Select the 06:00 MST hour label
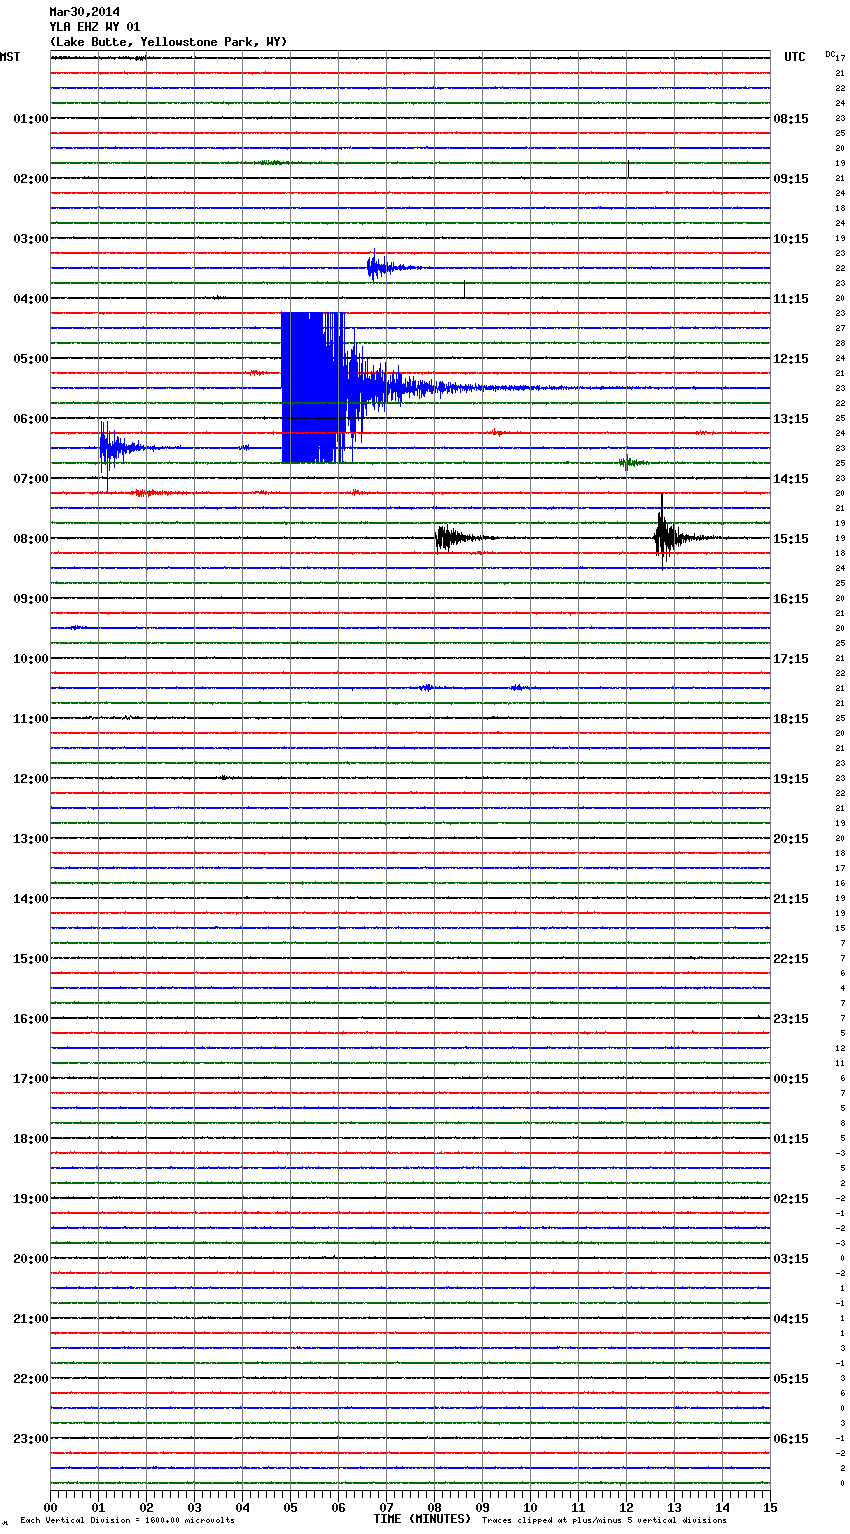Viewport: 850px width, 1534px height. pos(31,419)
